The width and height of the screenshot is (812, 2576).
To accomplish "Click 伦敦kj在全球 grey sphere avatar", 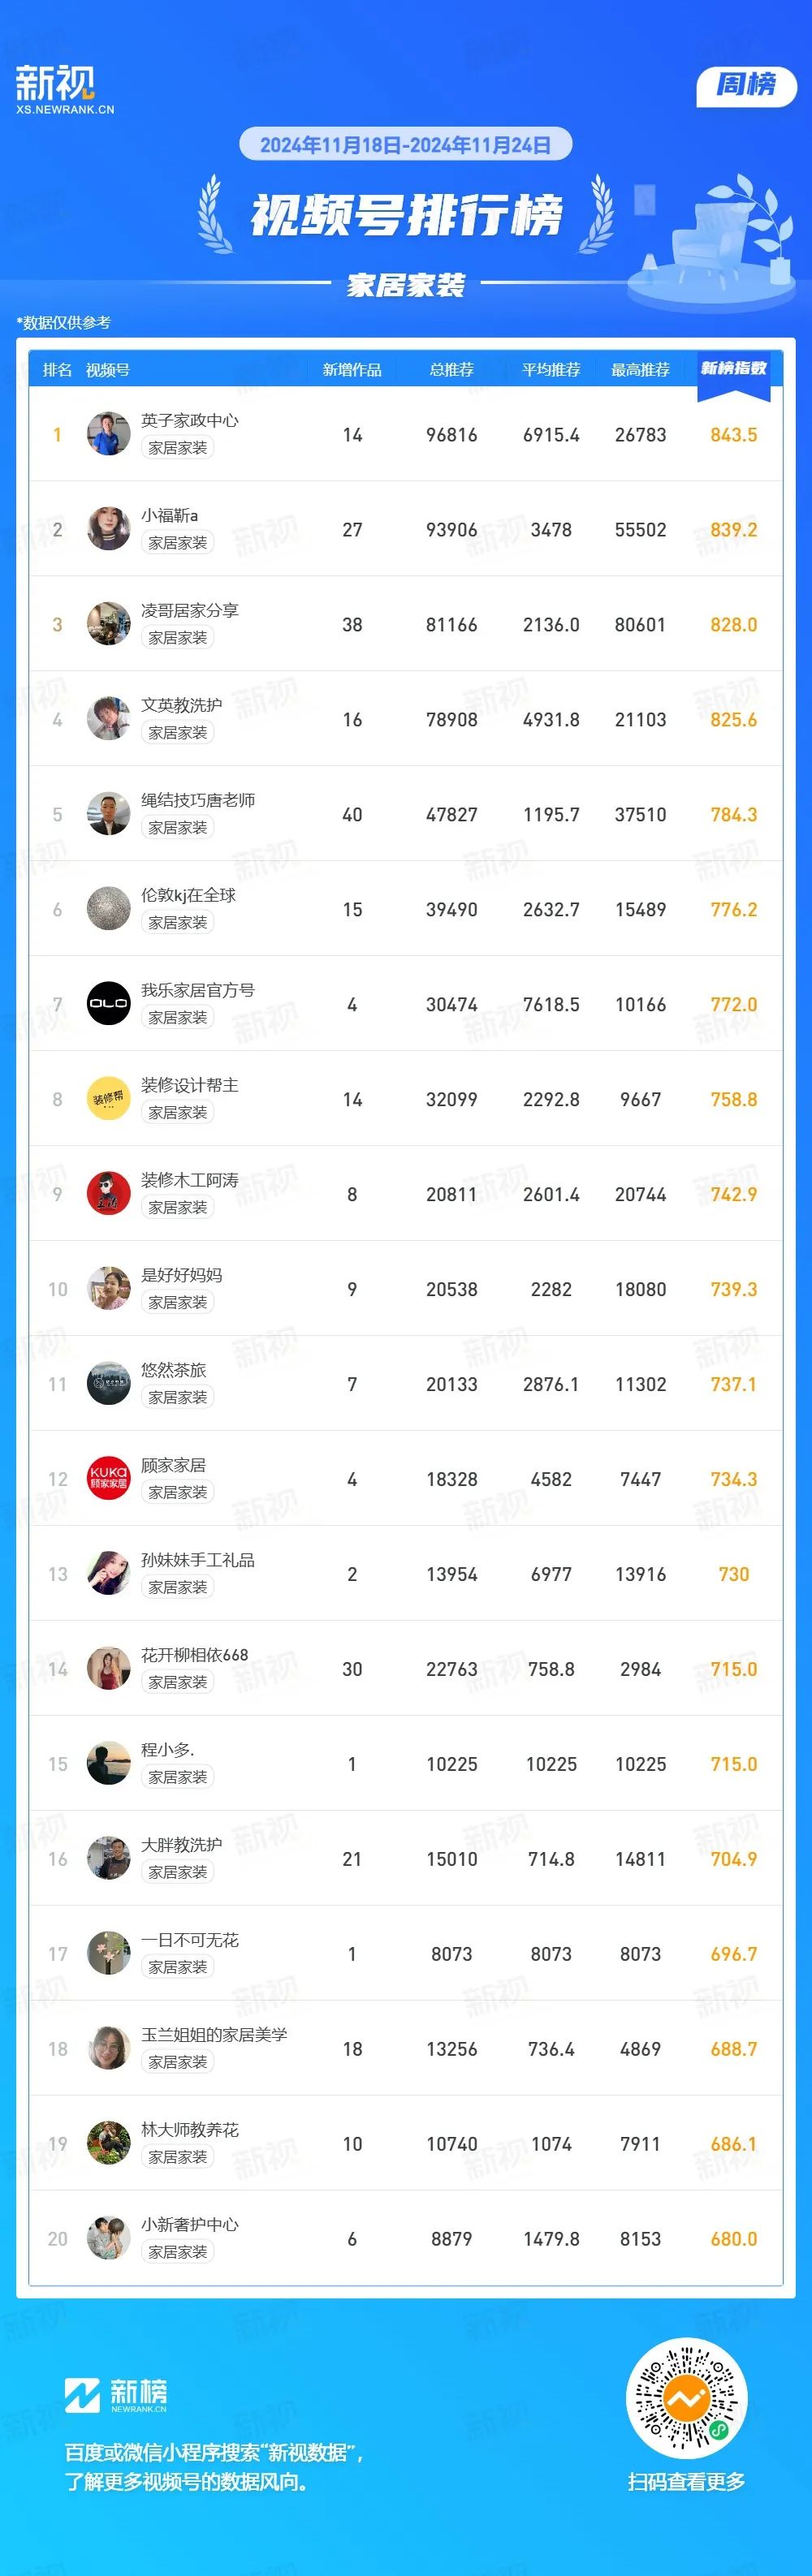I will (x=108, y=908).
